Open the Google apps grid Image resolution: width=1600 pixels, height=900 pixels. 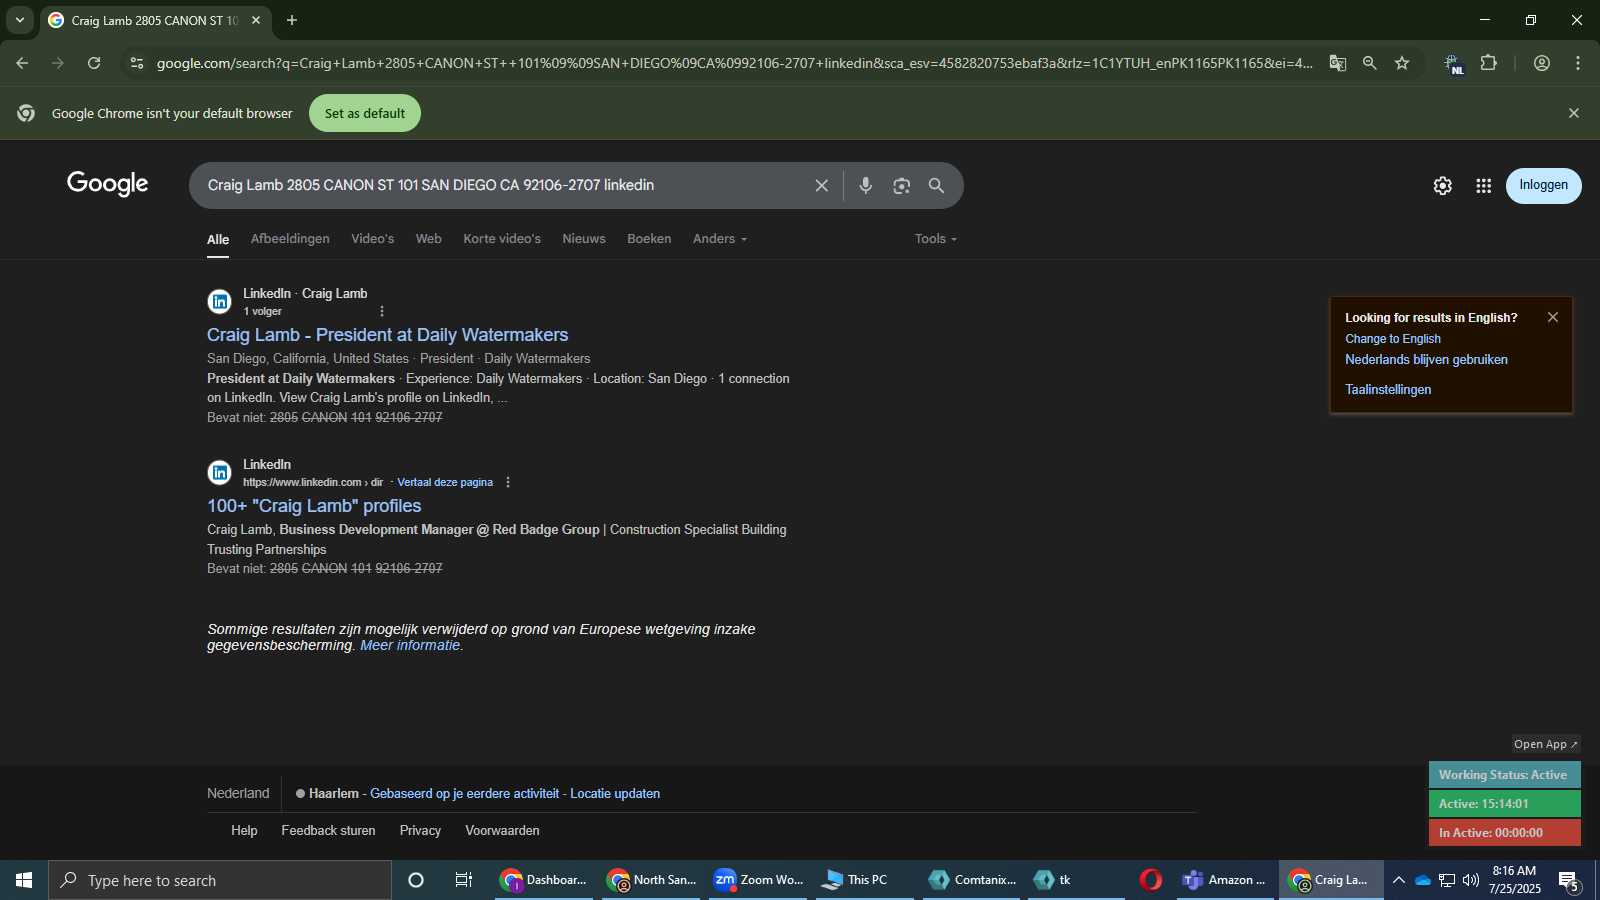[1484, 186]
